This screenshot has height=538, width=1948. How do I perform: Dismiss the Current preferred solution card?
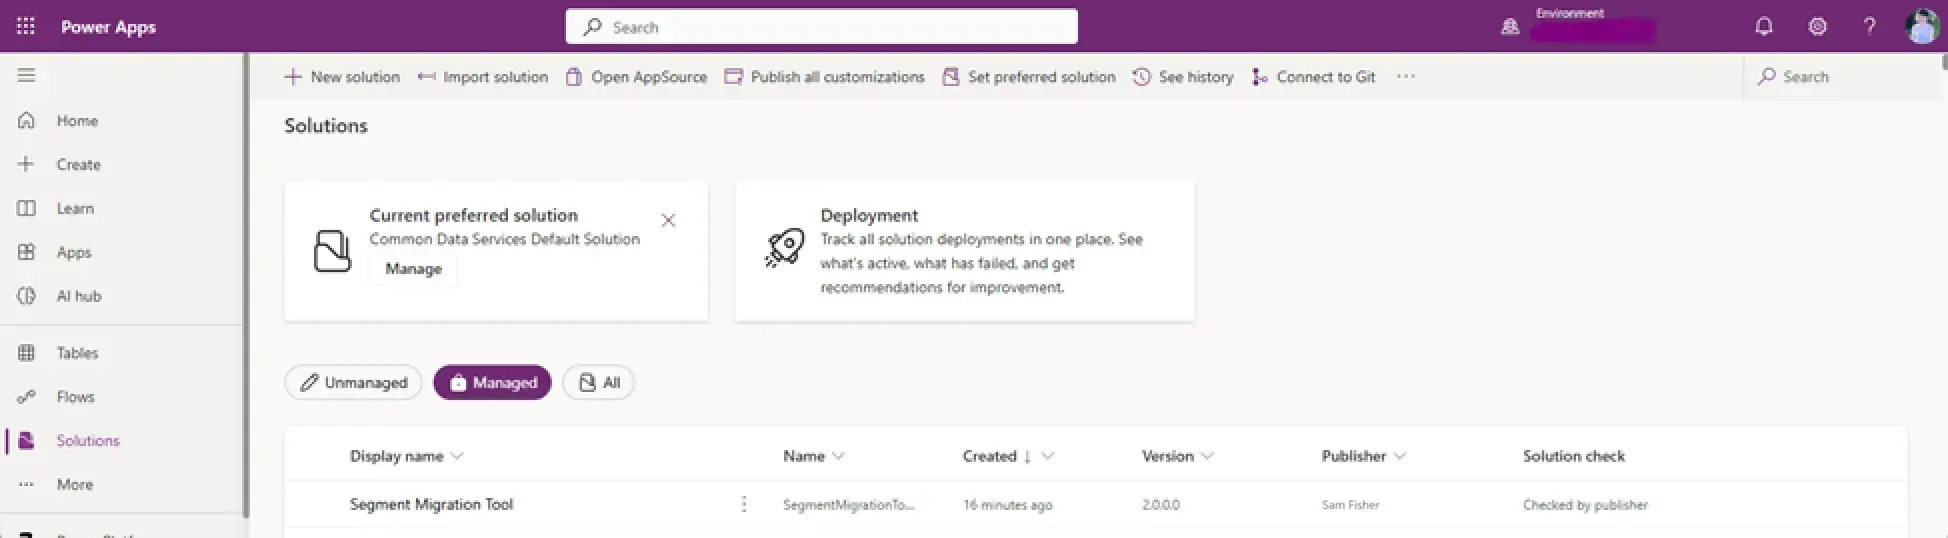(668, 220)
